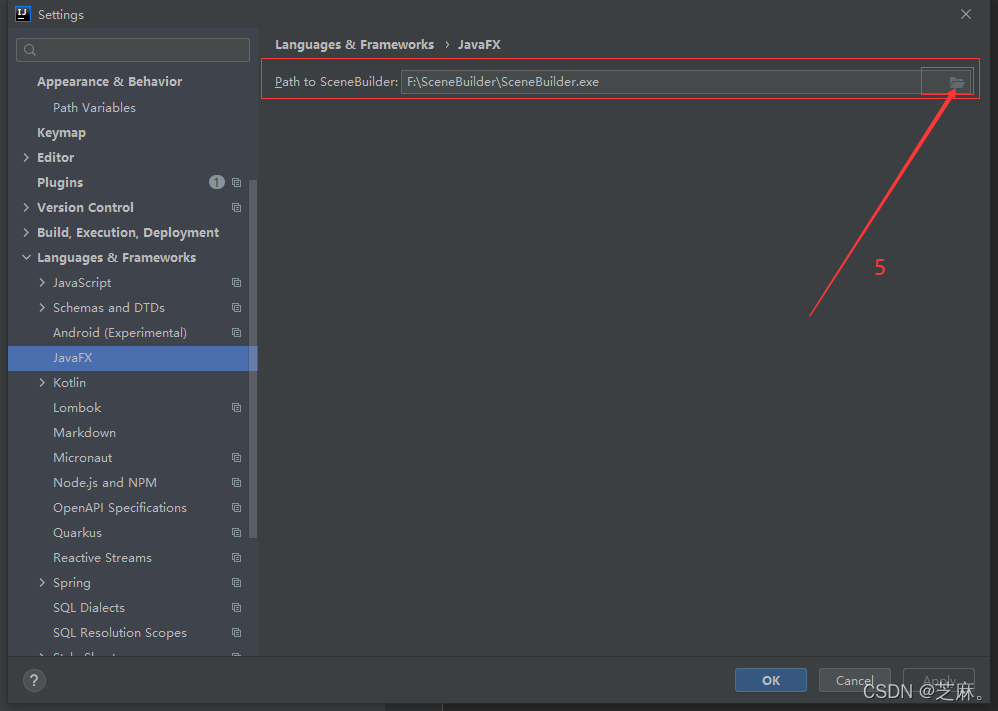Click the project-level icon next to Android (Experimental)
This screenshot has width=998, height=711.
tap(237, 332)
